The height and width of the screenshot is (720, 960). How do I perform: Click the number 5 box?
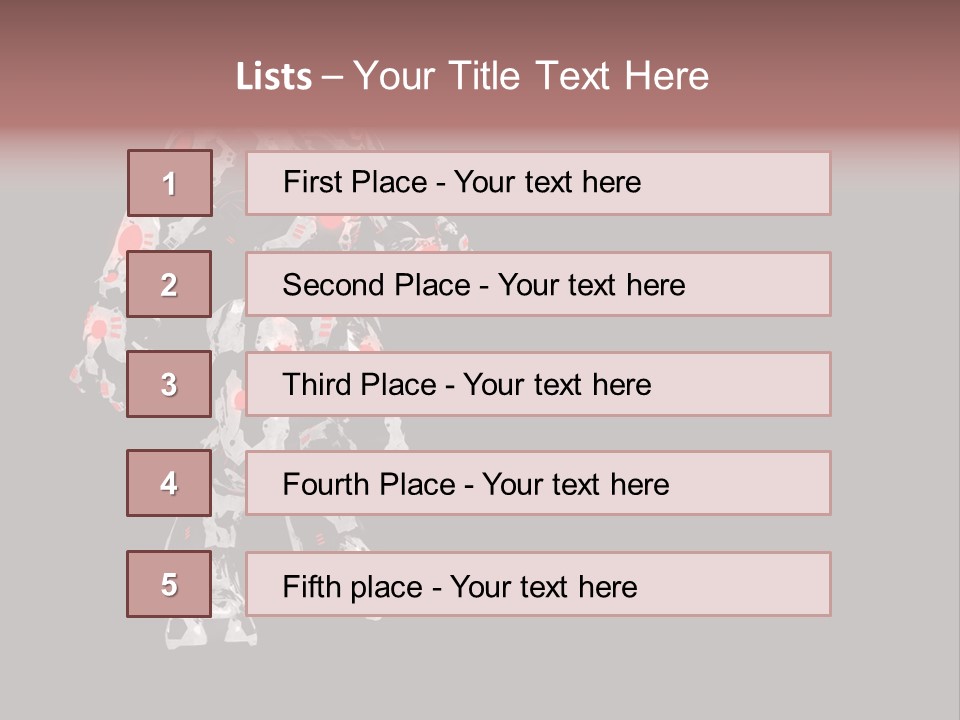click(169, 584)
